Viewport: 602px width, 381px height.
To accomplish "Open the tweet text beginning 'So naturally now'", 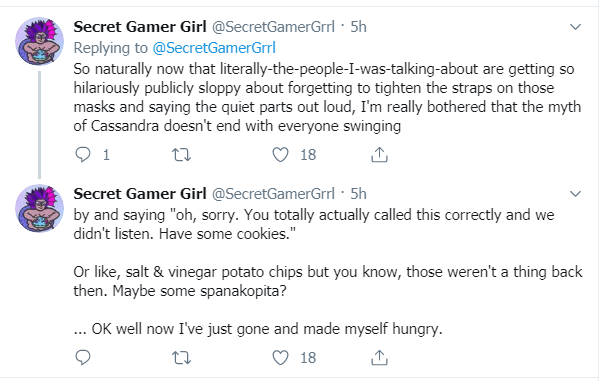I will 327,98.
